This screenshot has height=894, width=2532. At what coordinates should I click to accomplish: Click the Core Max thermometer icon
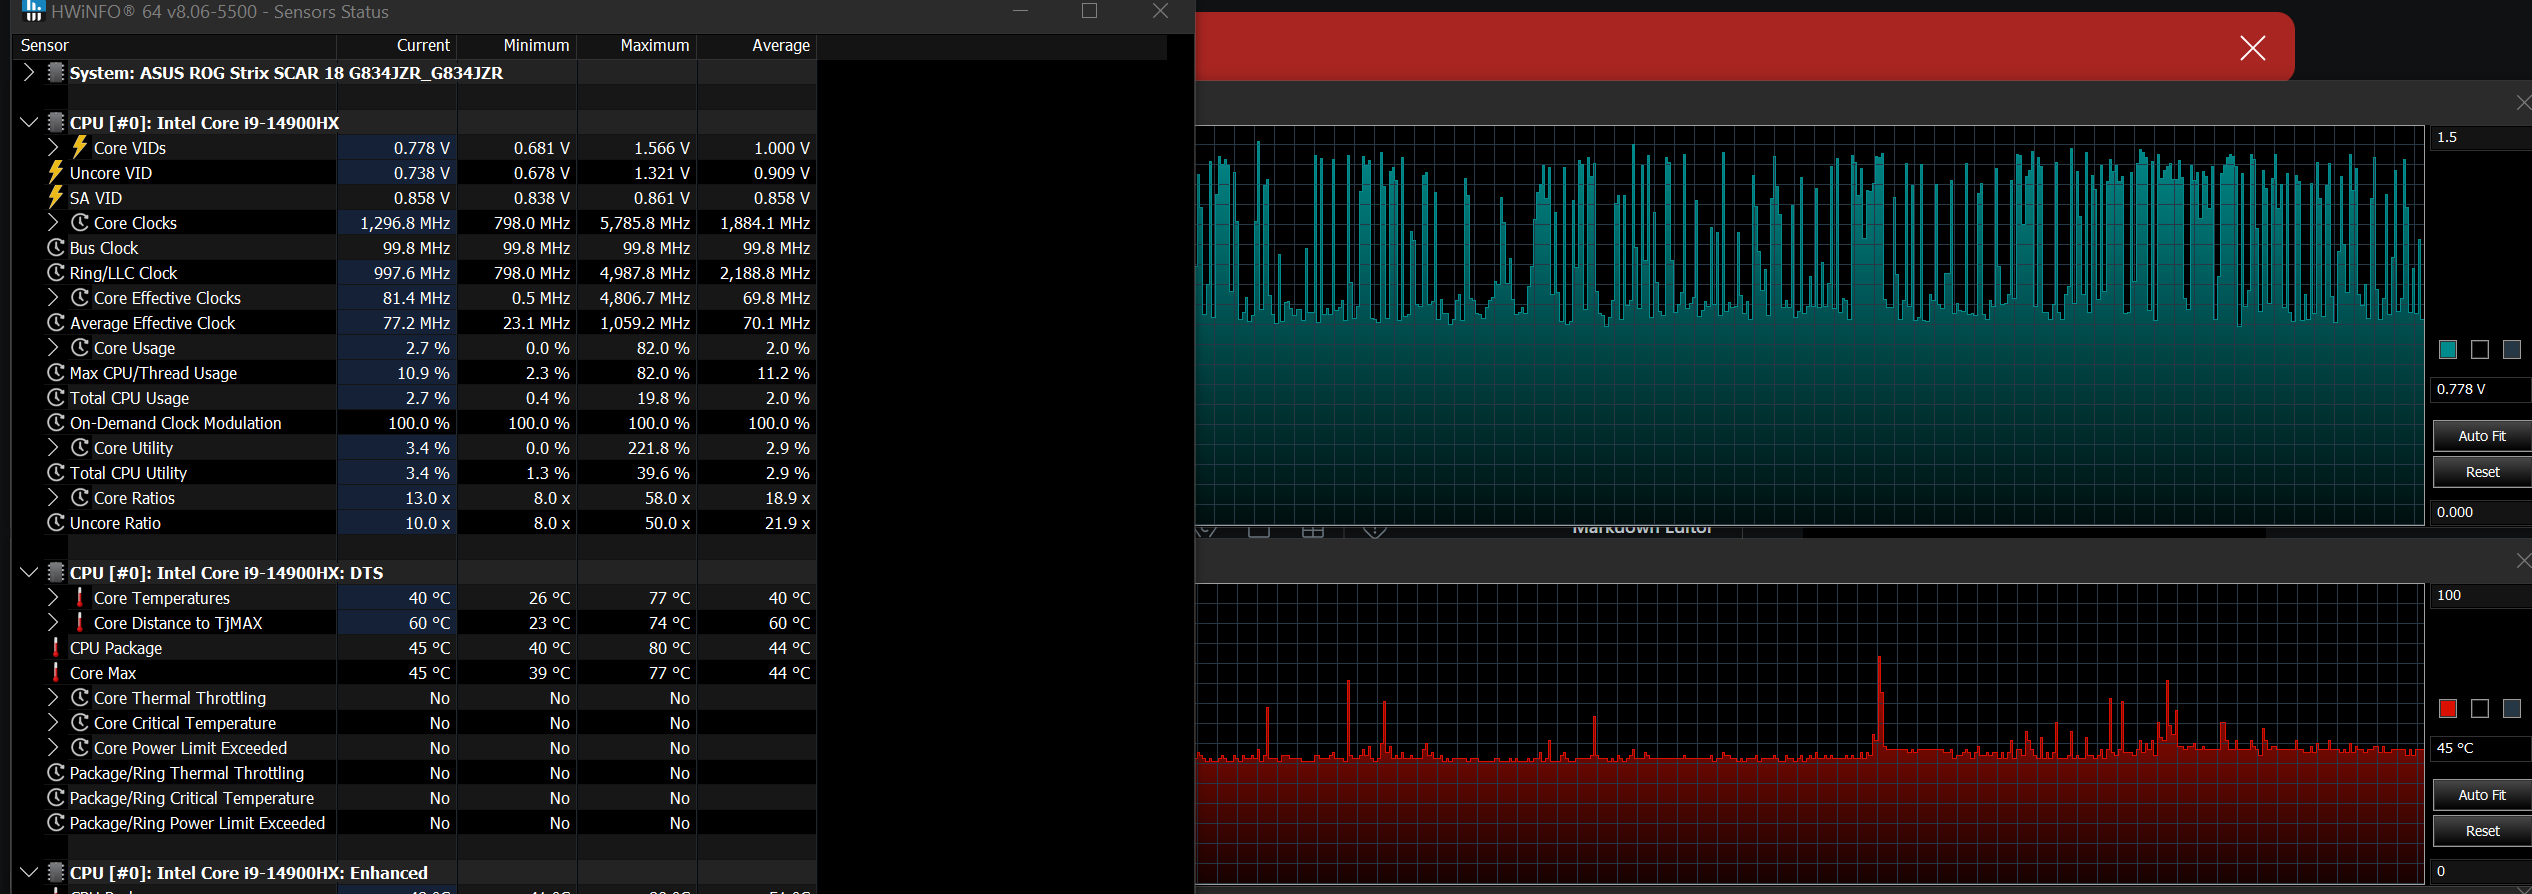tap(56, 672)
